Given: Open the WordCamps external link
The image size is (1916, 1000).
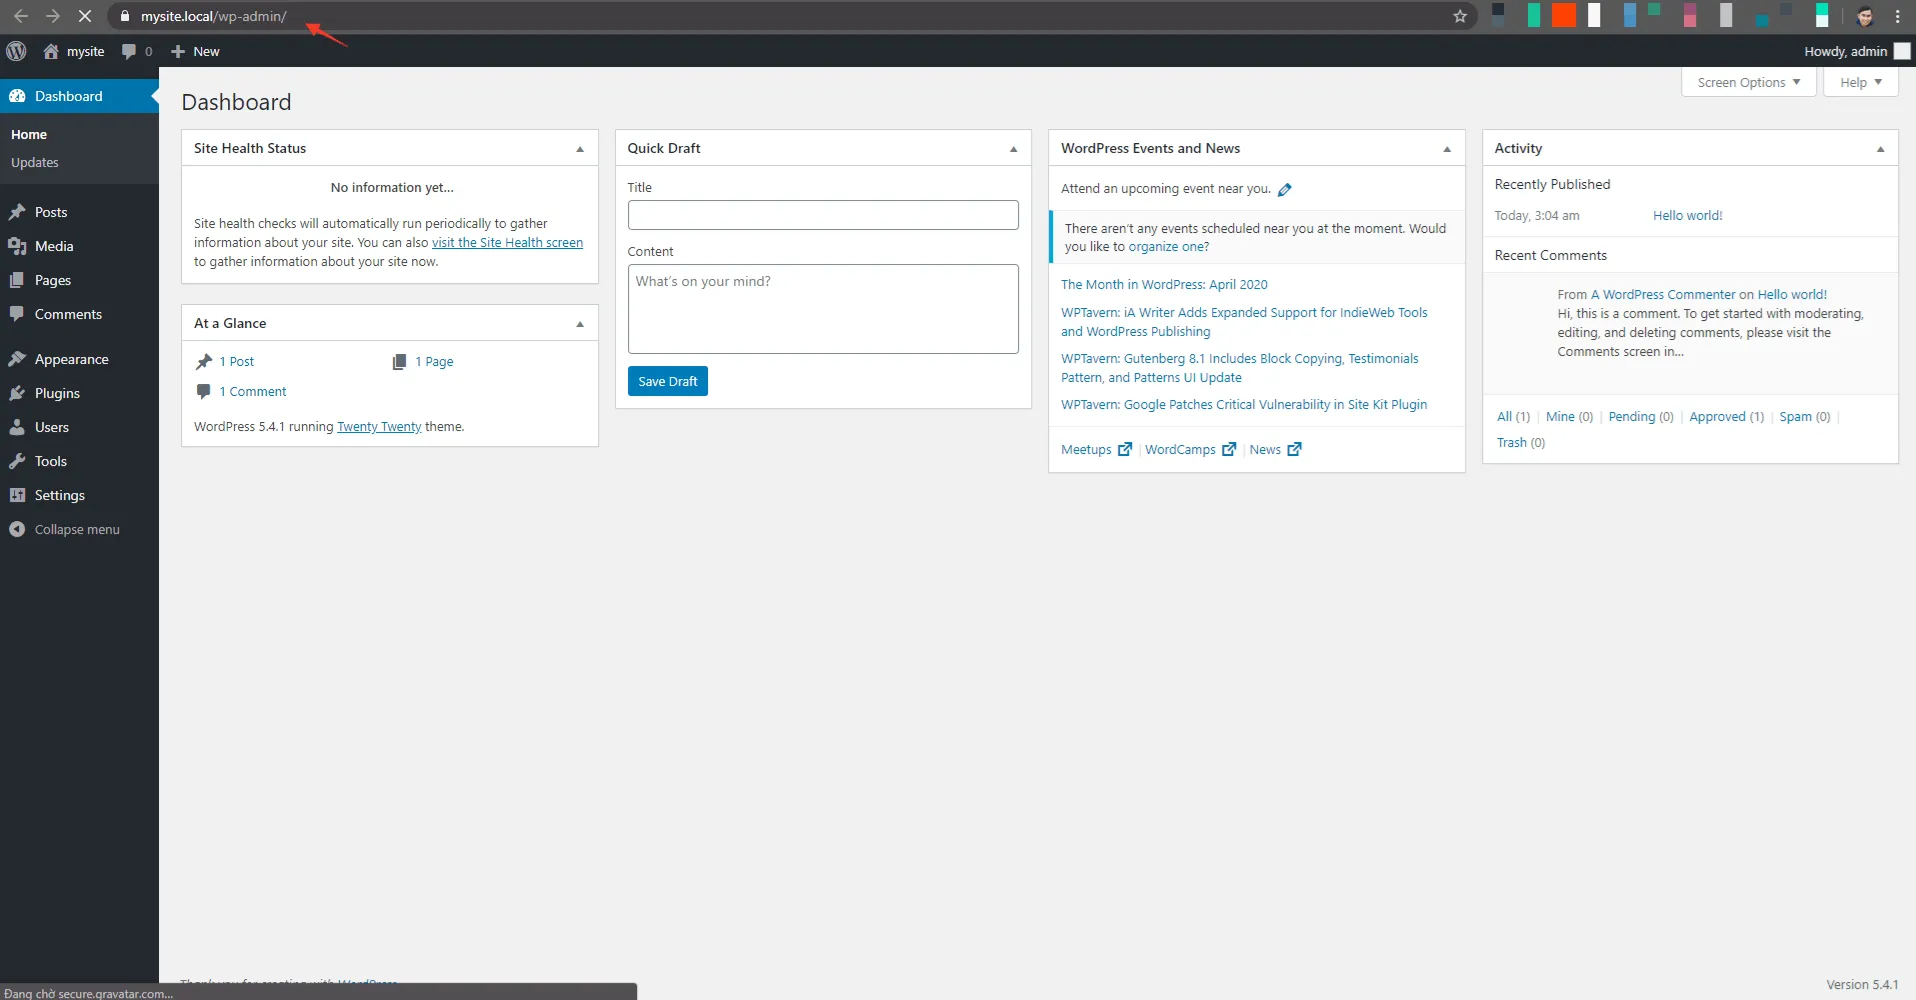Looking at the screenshot, I should pyautogui.click(x=1190, y=449).
